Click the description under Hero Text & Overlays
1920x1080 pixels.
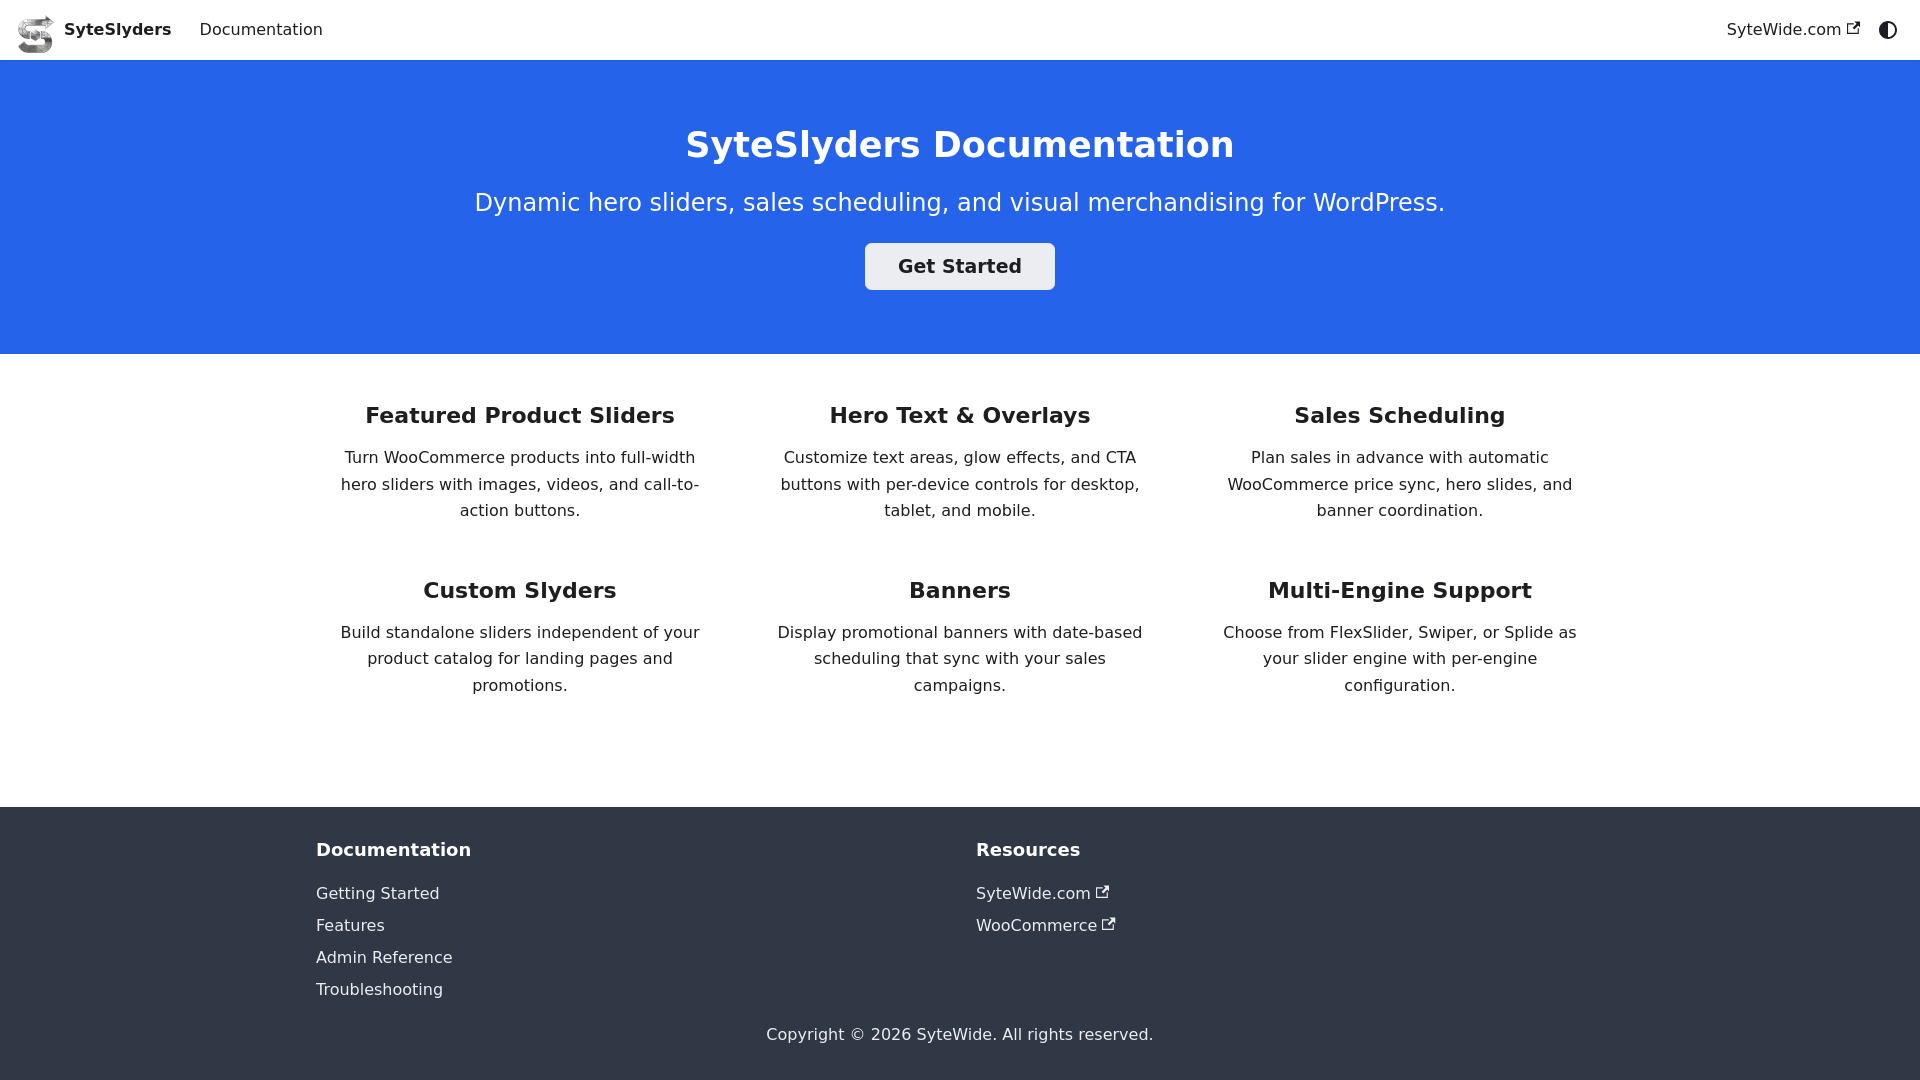960,484
